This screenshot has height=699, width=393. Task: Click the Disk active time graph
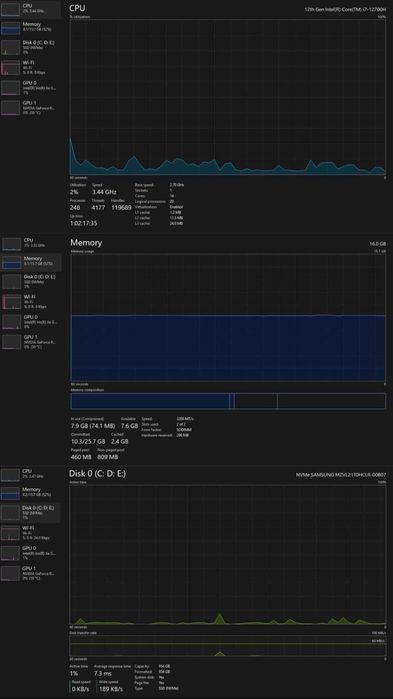click(x=228, y=554)
